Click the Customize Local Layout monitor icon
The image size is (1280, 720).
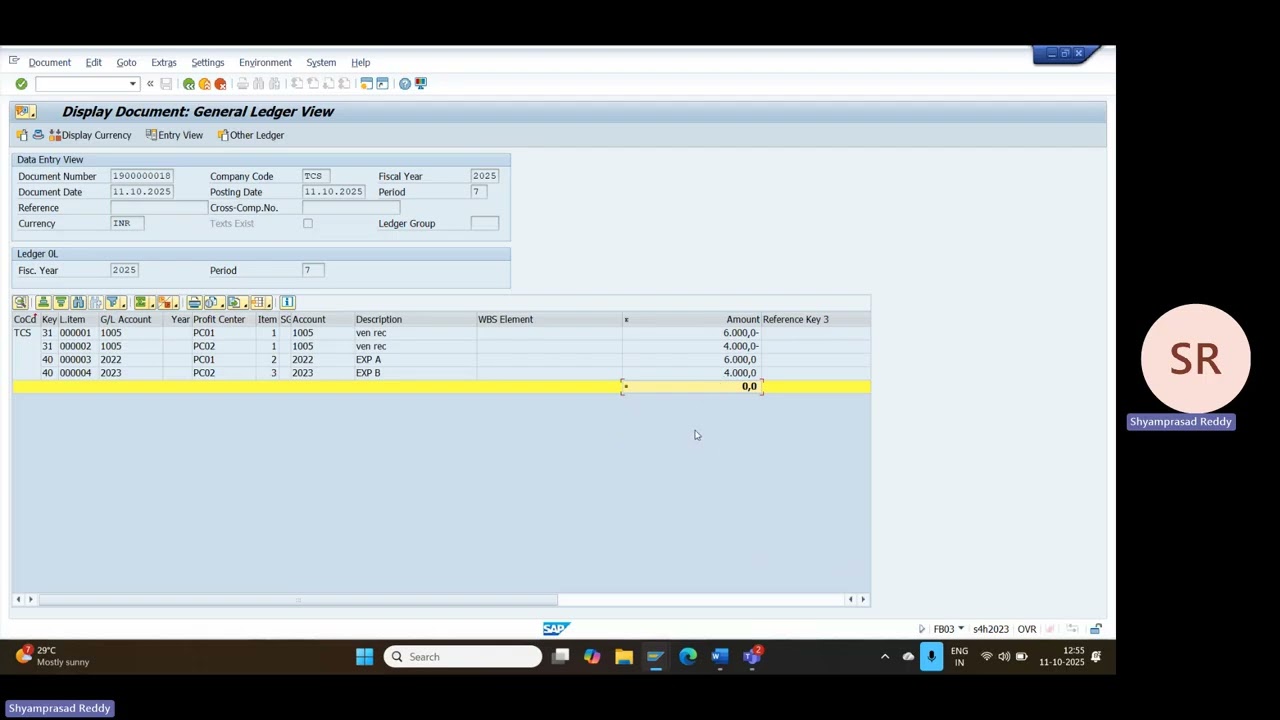coord(420,84)
